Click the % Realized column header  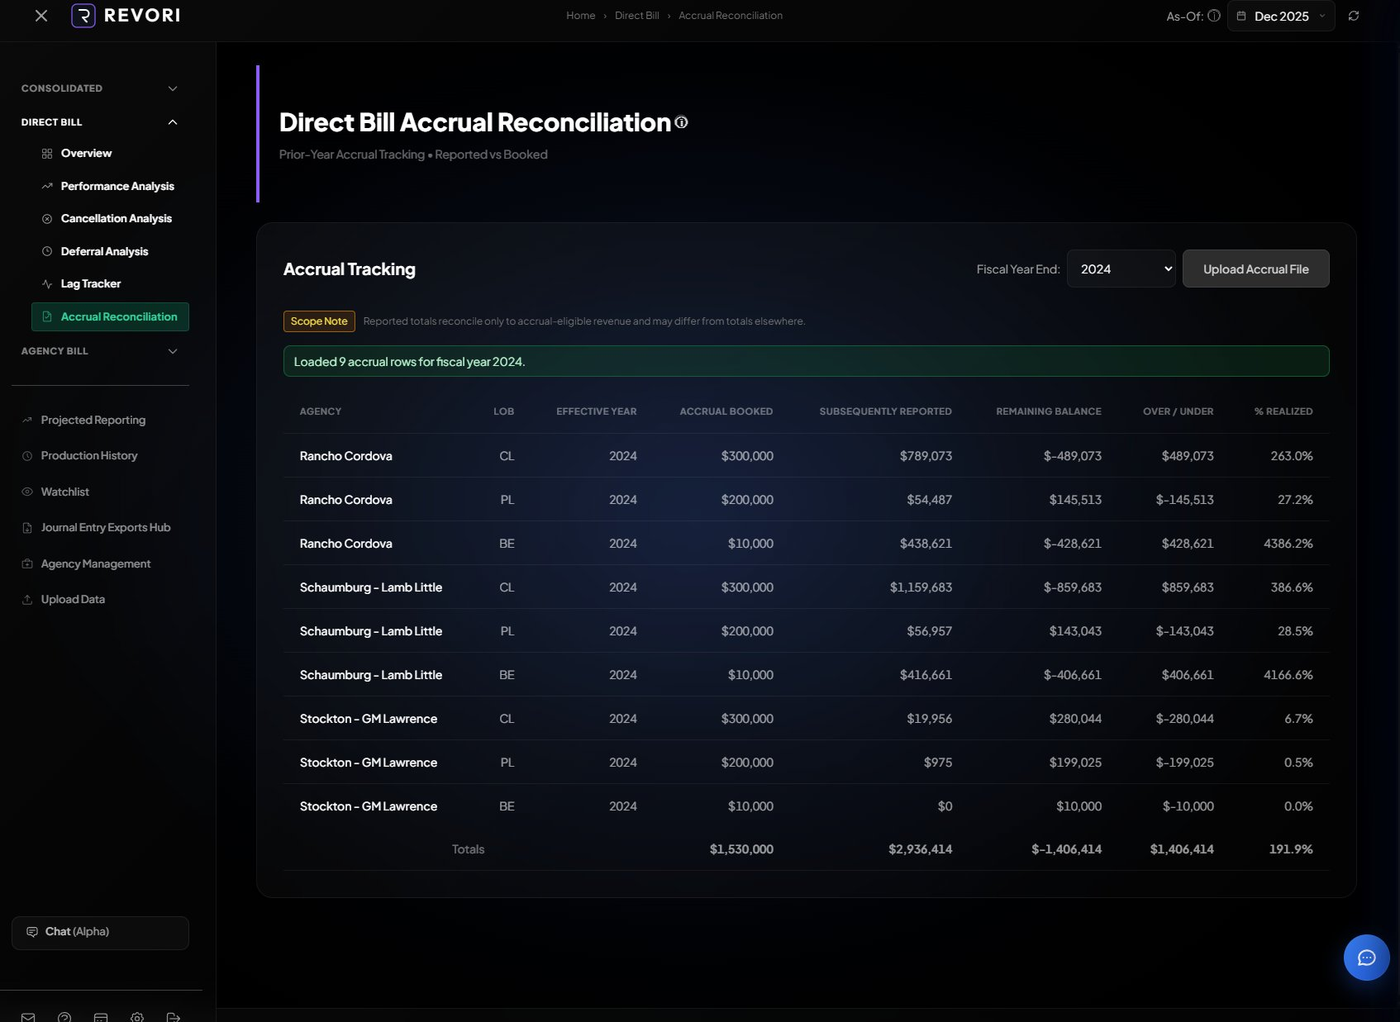1283,412
